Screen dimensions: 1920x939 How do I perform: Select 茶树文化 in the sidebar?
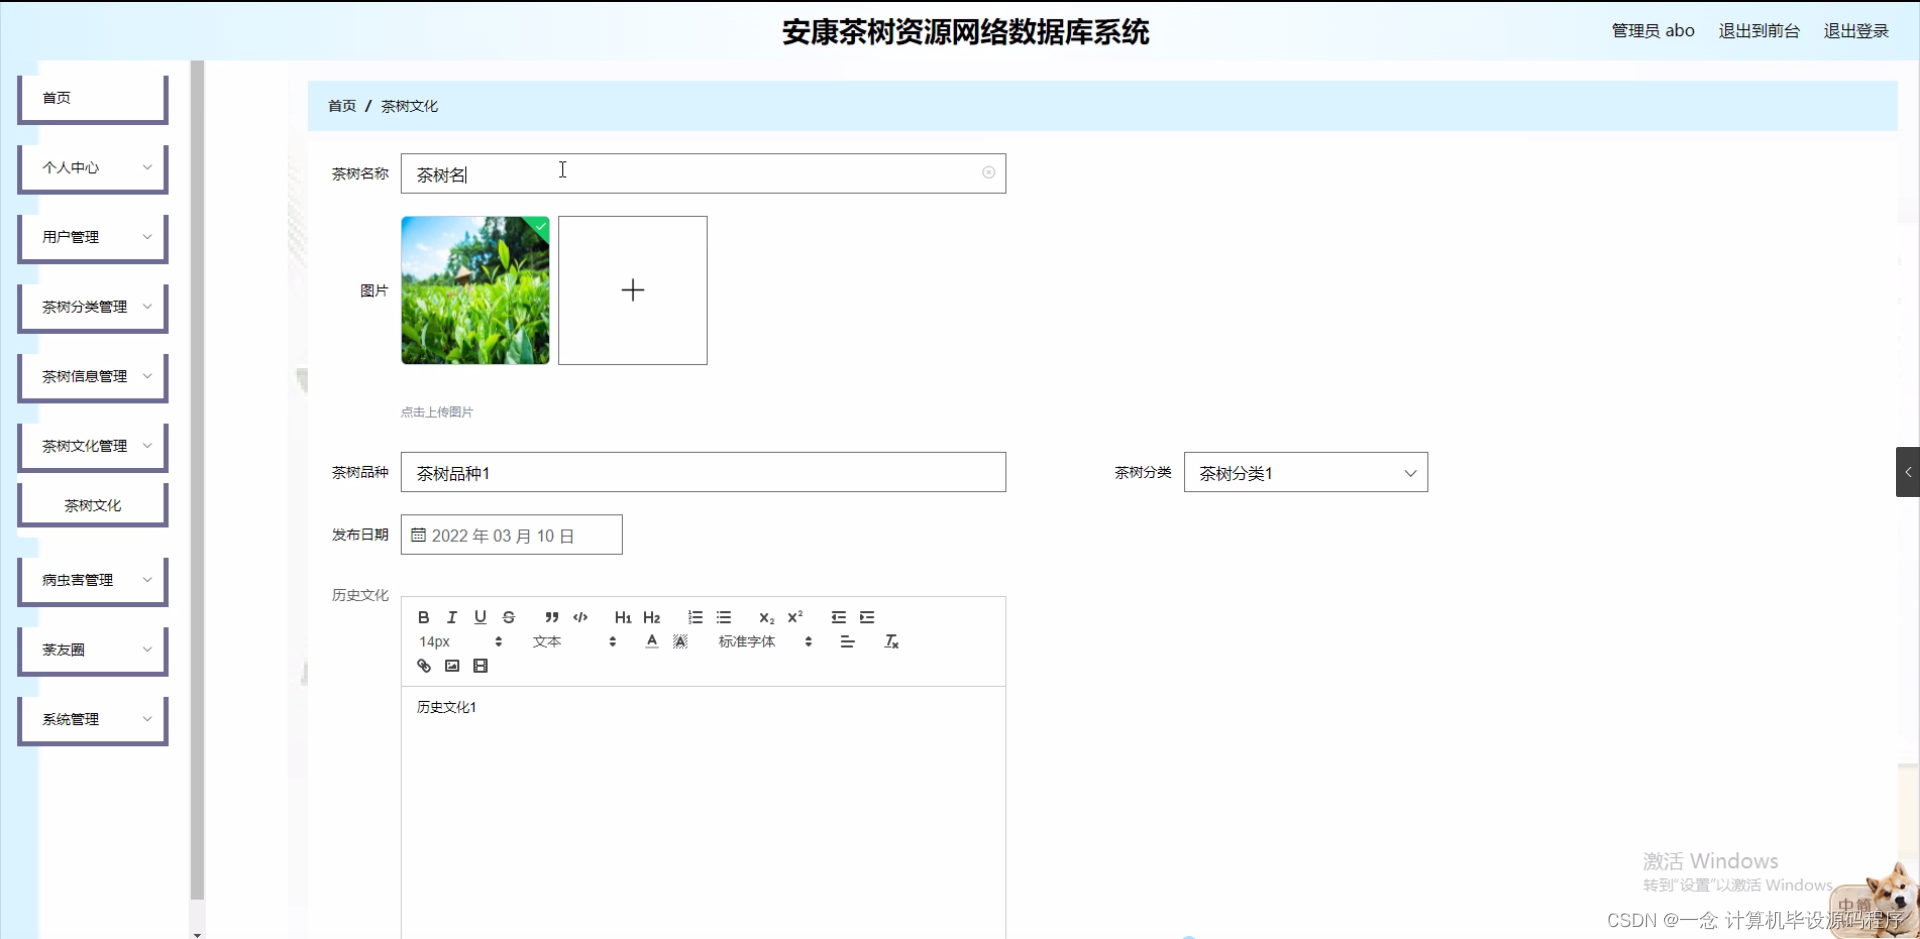(x=92, y=505)
